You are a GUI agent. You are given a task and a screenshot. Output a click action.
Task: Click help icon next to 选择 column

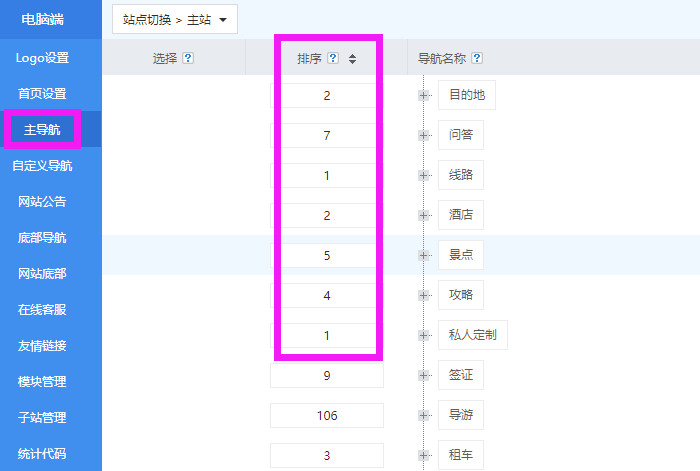[x=188, y=58]
